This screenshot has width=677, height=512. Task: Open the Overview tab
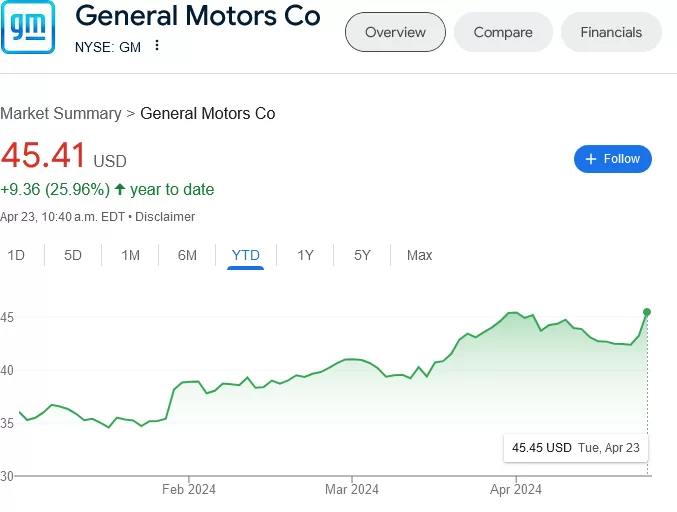(395, 32)
